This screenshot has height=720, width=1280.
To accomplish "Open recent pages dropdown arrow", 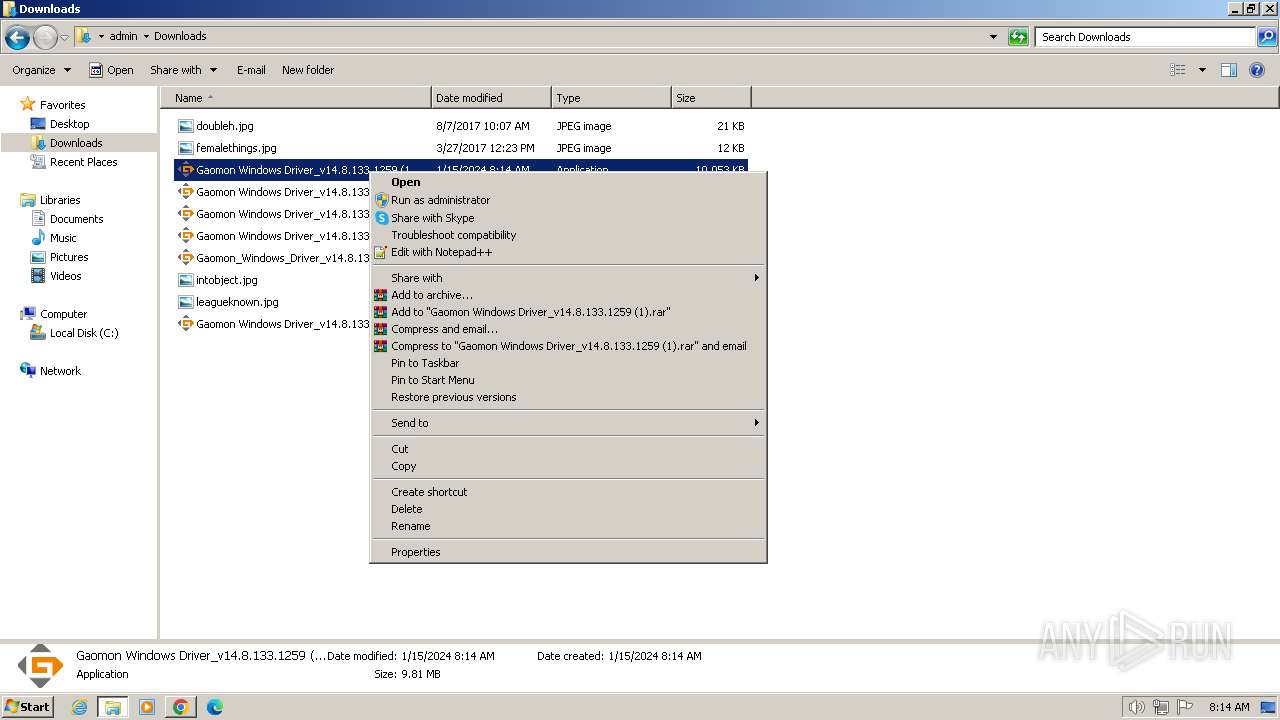I will click(x=64, y=38).
